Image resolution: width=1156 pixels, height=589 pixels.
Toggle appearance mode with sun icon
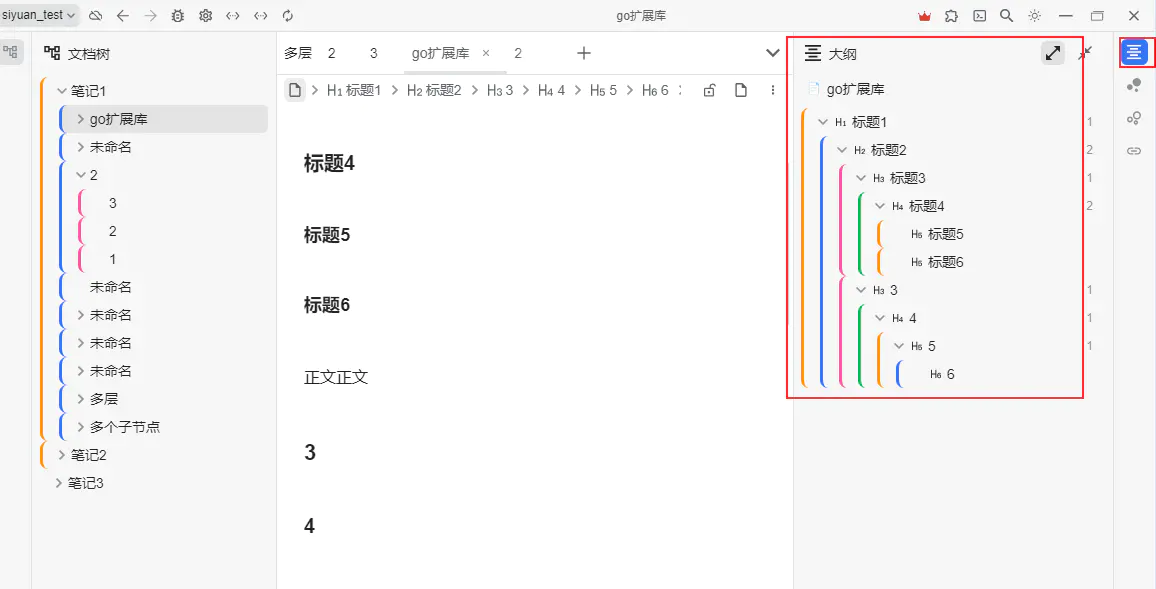(1034, 15)
